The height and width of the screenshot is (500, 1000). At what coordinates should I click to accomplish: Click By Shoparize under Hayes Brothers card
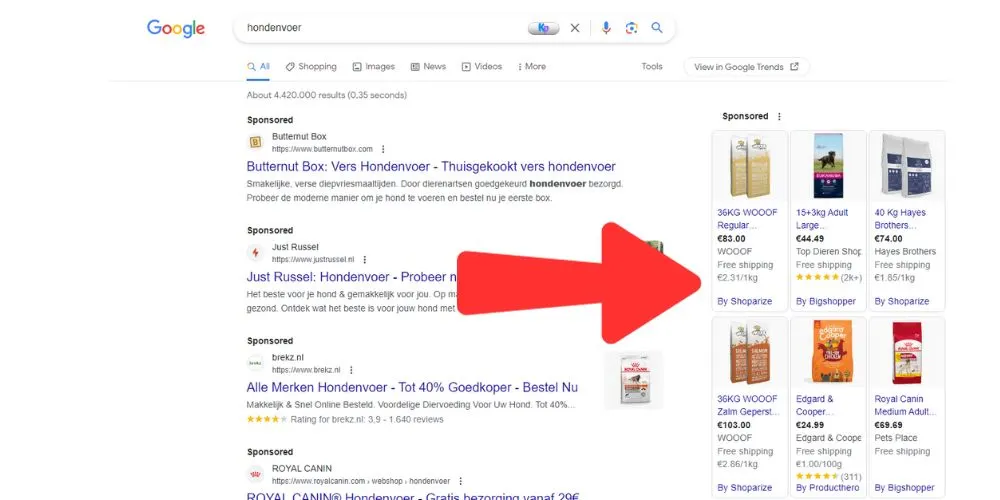click(x=901, y=301)
